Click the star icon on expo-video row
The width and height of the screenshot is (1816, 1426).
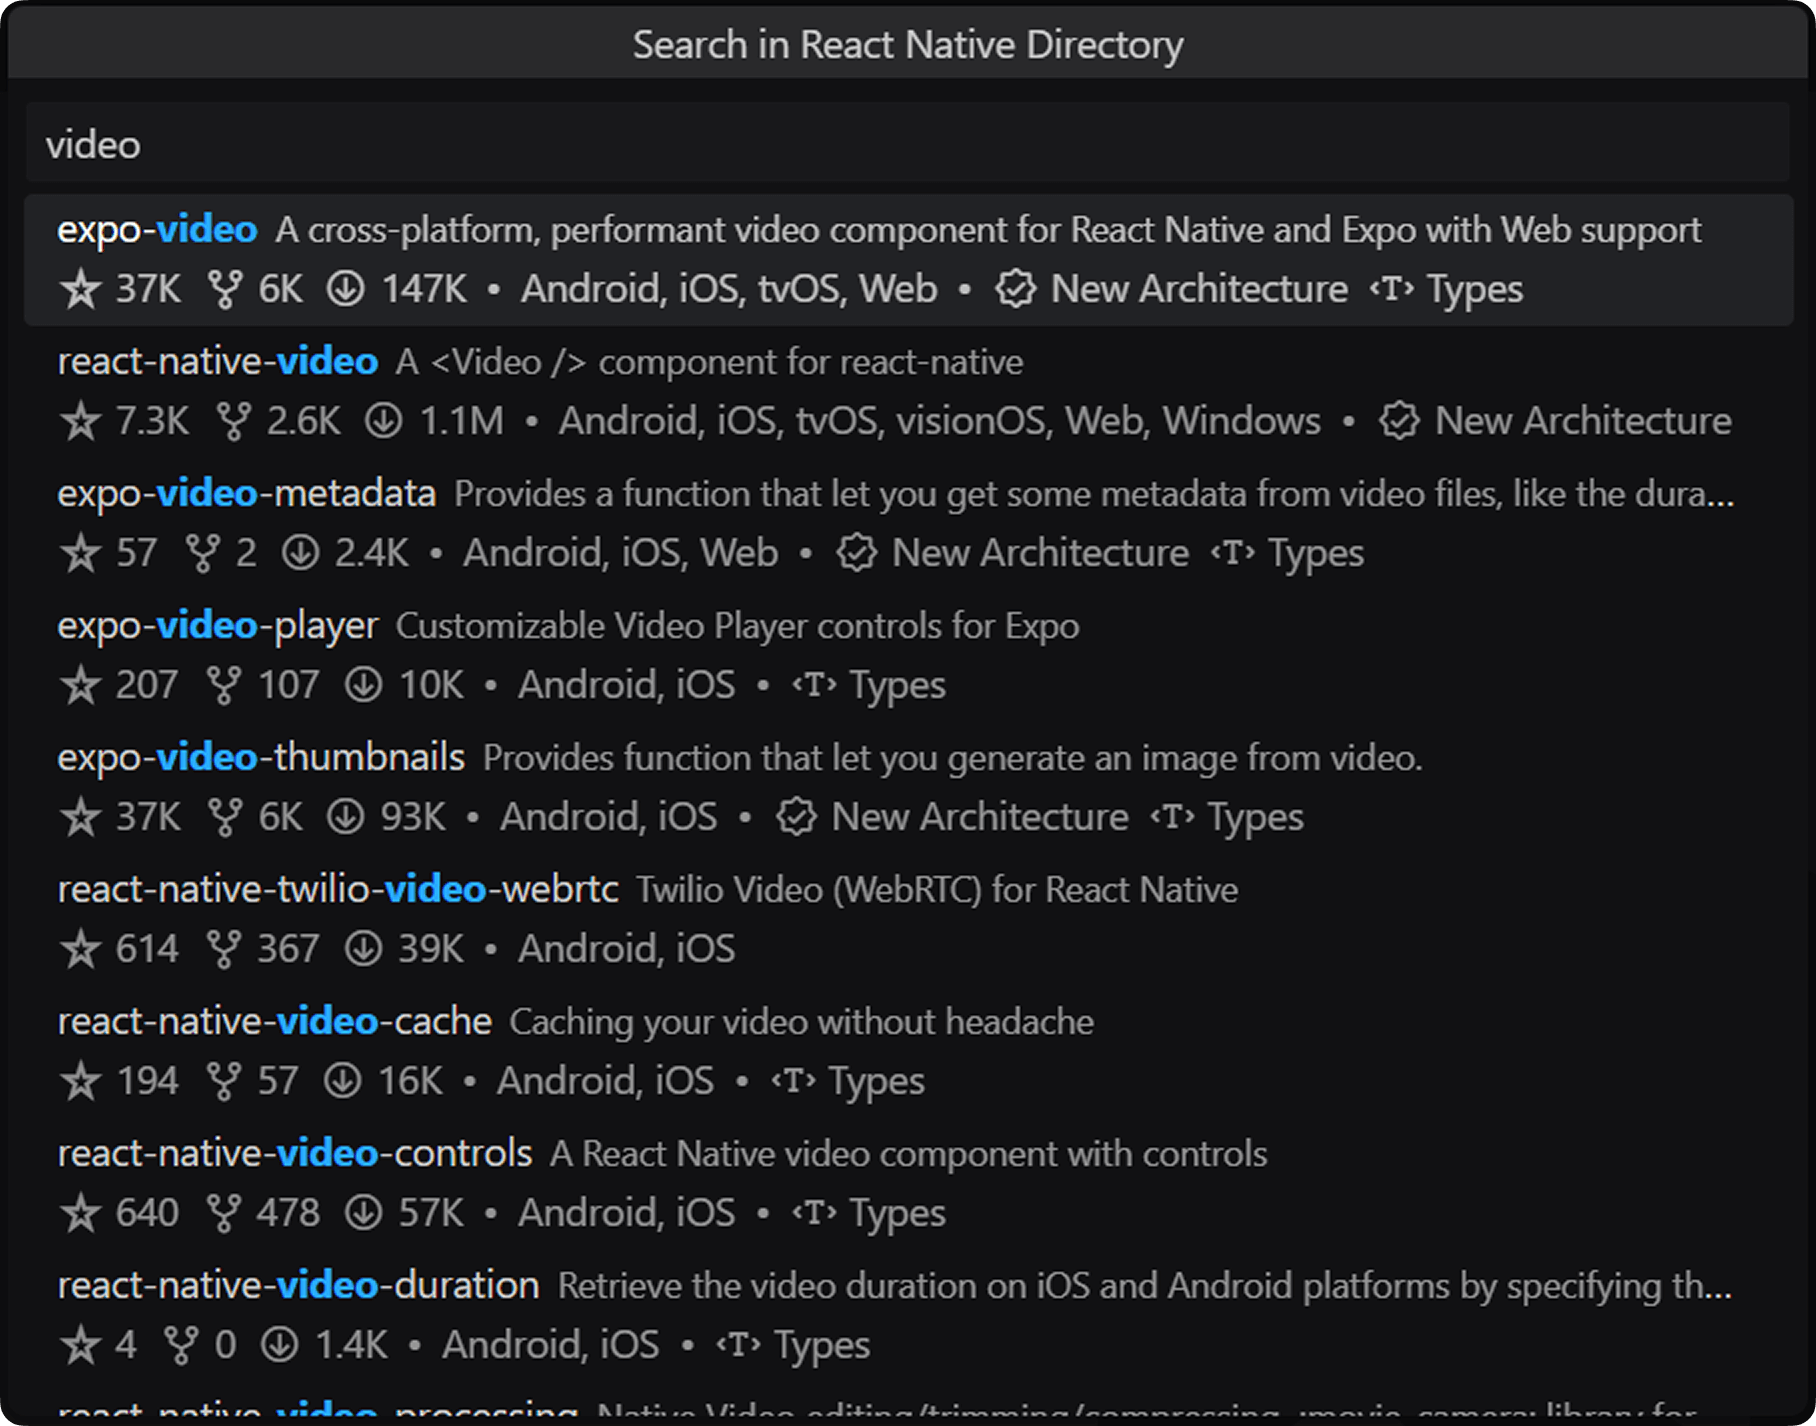(x=81, y=289)
